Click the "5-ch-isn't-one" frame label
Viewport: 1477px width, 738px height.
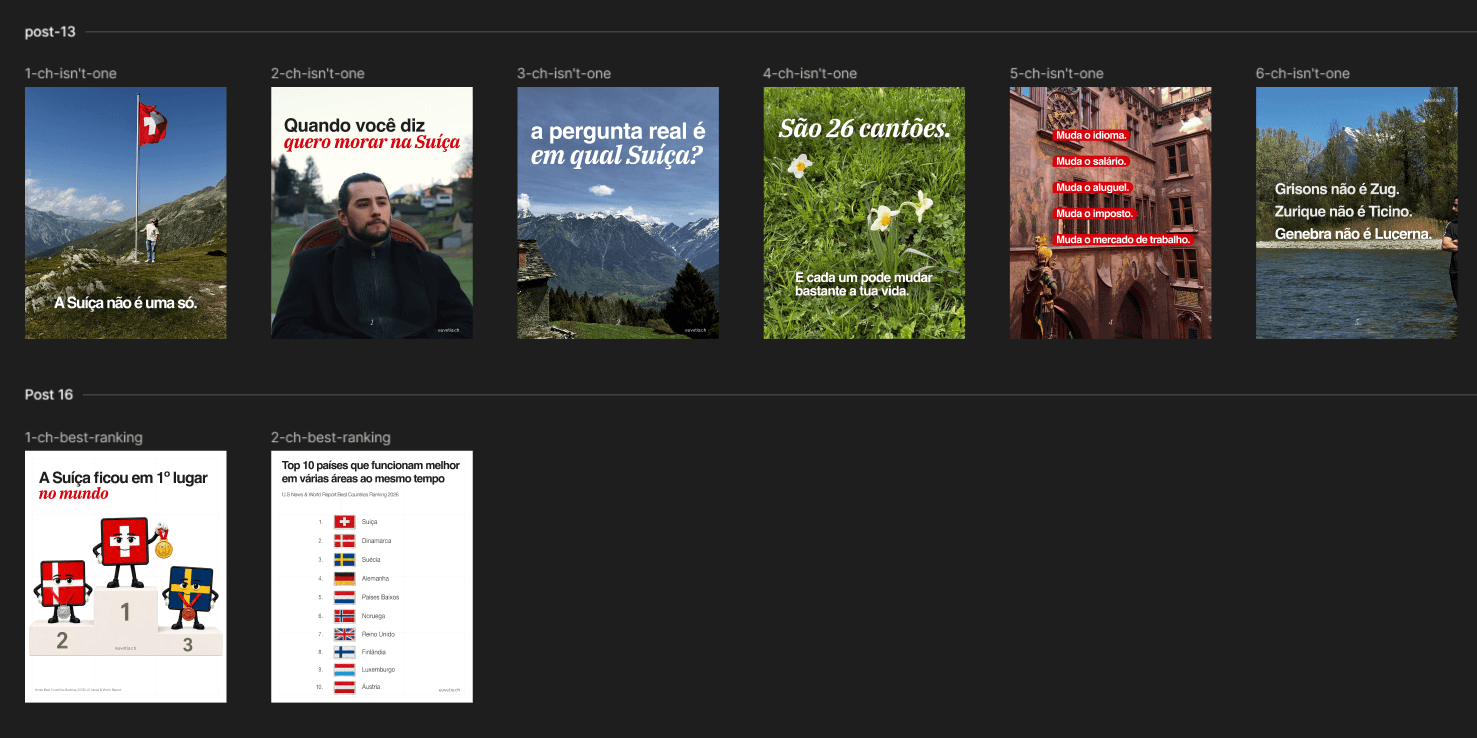pyautogui.click(x=1057, y=73)
